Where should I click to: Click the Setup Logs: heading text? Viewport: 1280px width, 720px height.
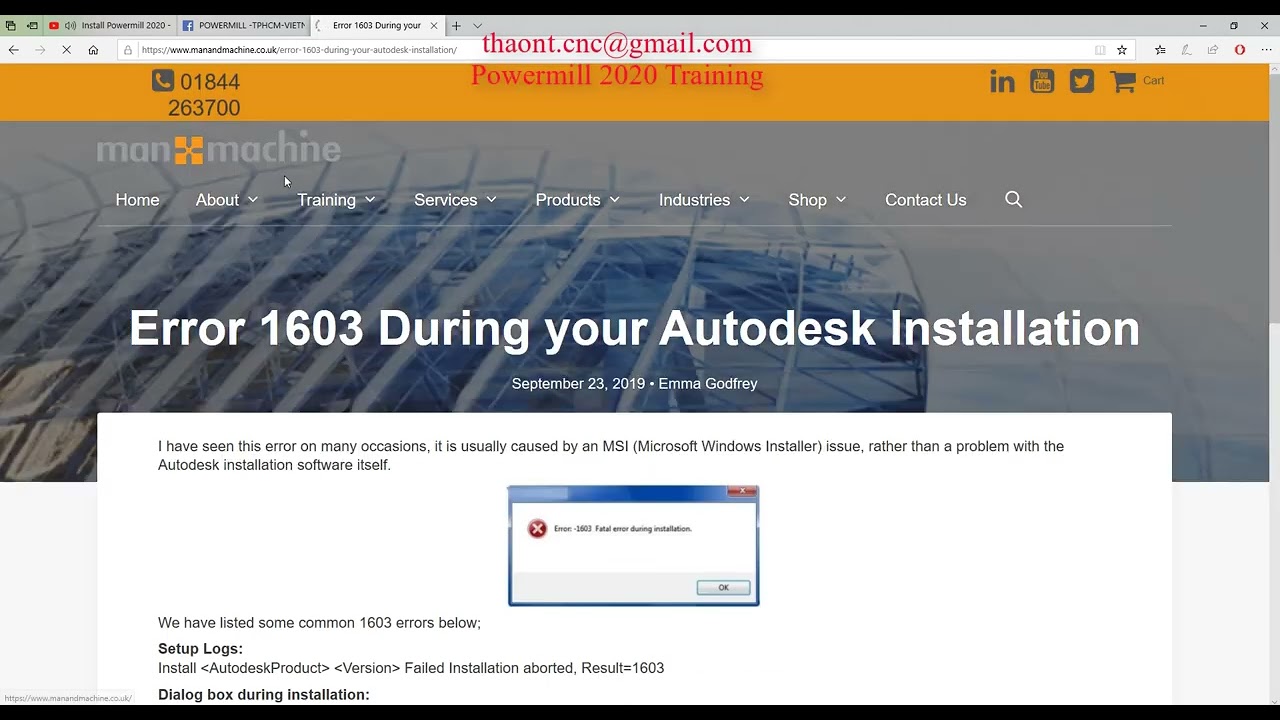pyautogui.click(x=200, y=649)
